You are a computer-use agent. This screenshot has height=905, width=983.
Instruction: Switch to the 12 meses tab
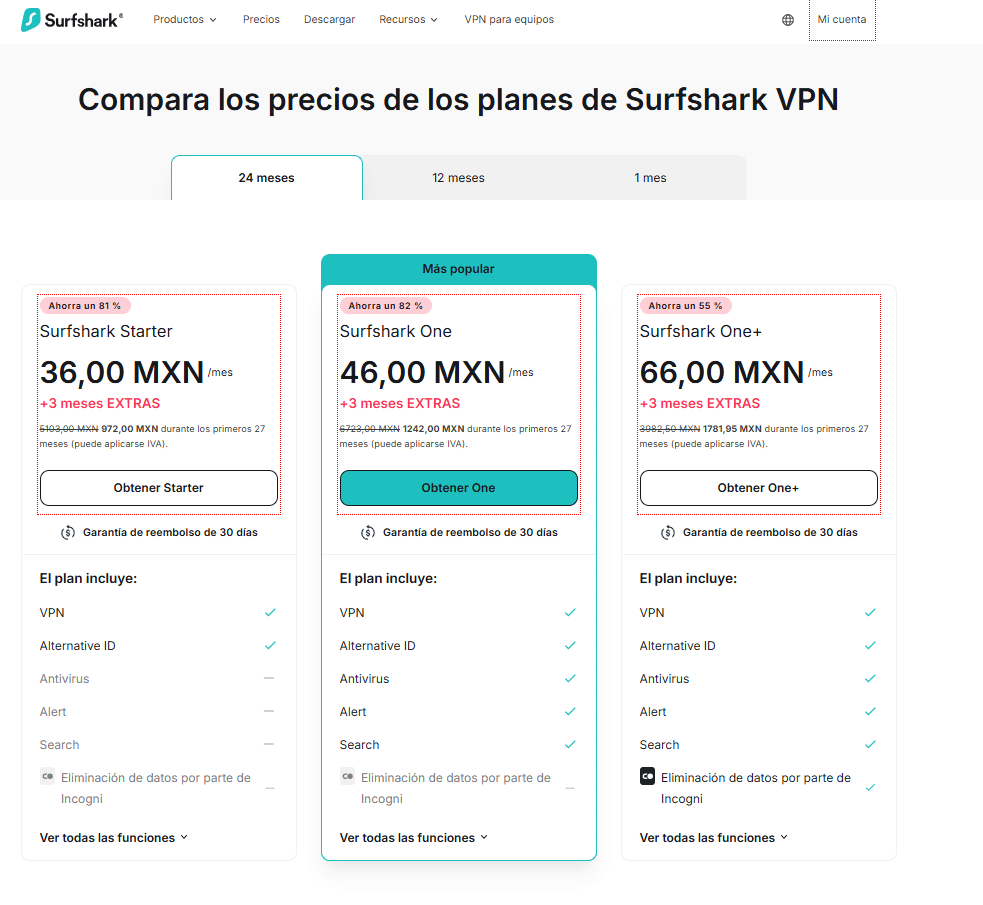[x=458, y=178]
